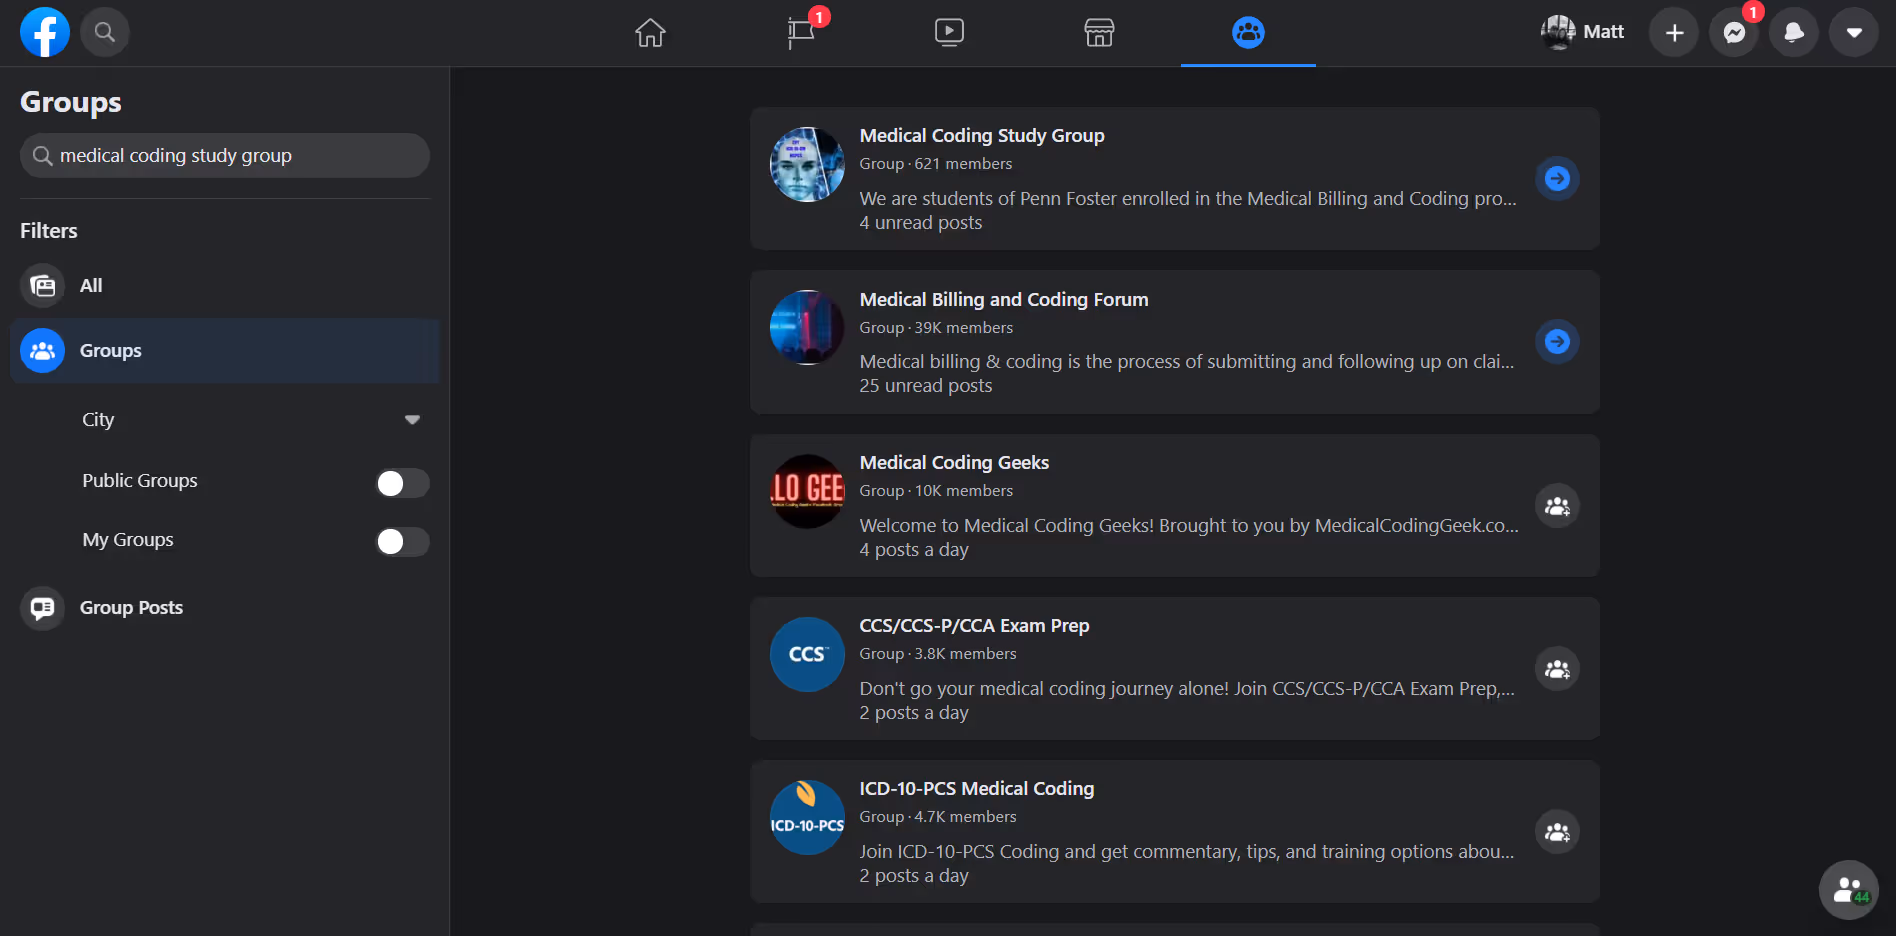This screenshot has width=1896, height=936.
Task: Select the Groups filter
Action: pos(225,351)
